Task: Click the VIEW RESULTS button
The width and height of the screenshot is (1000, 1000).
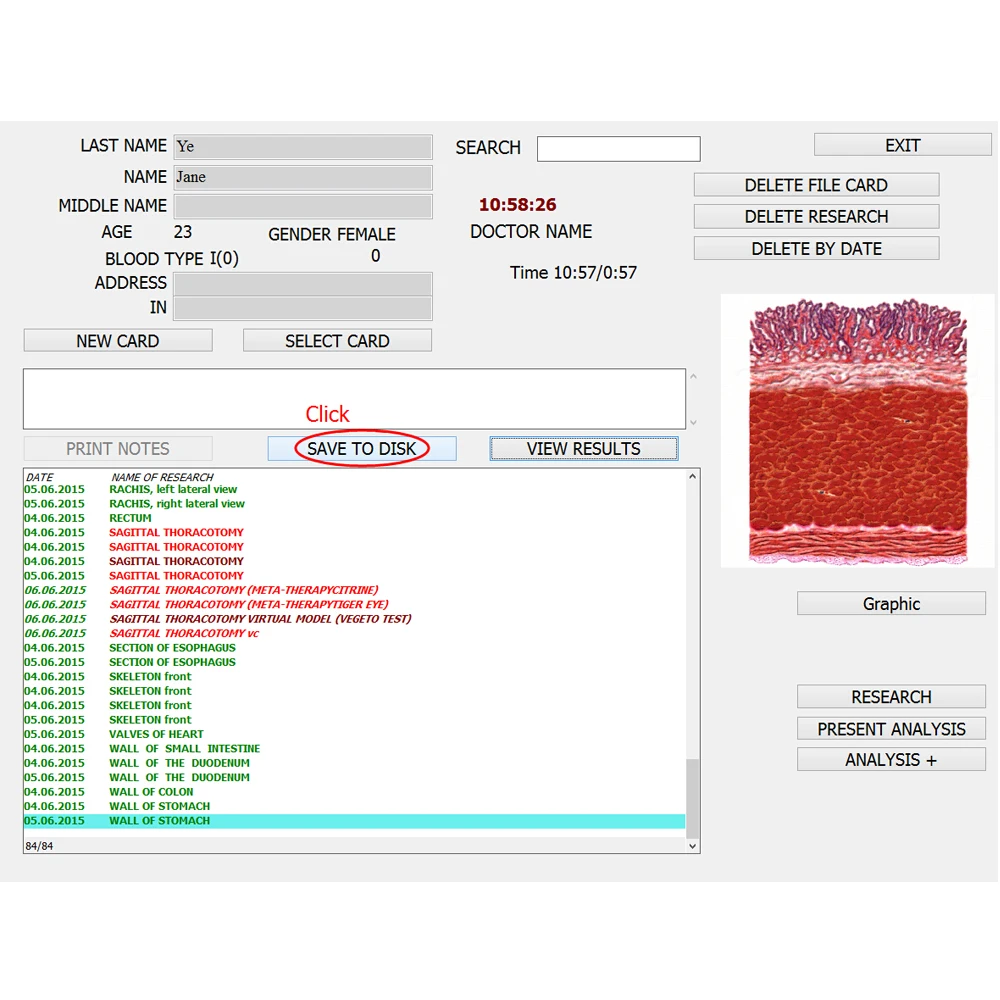Action: [583, 448]
